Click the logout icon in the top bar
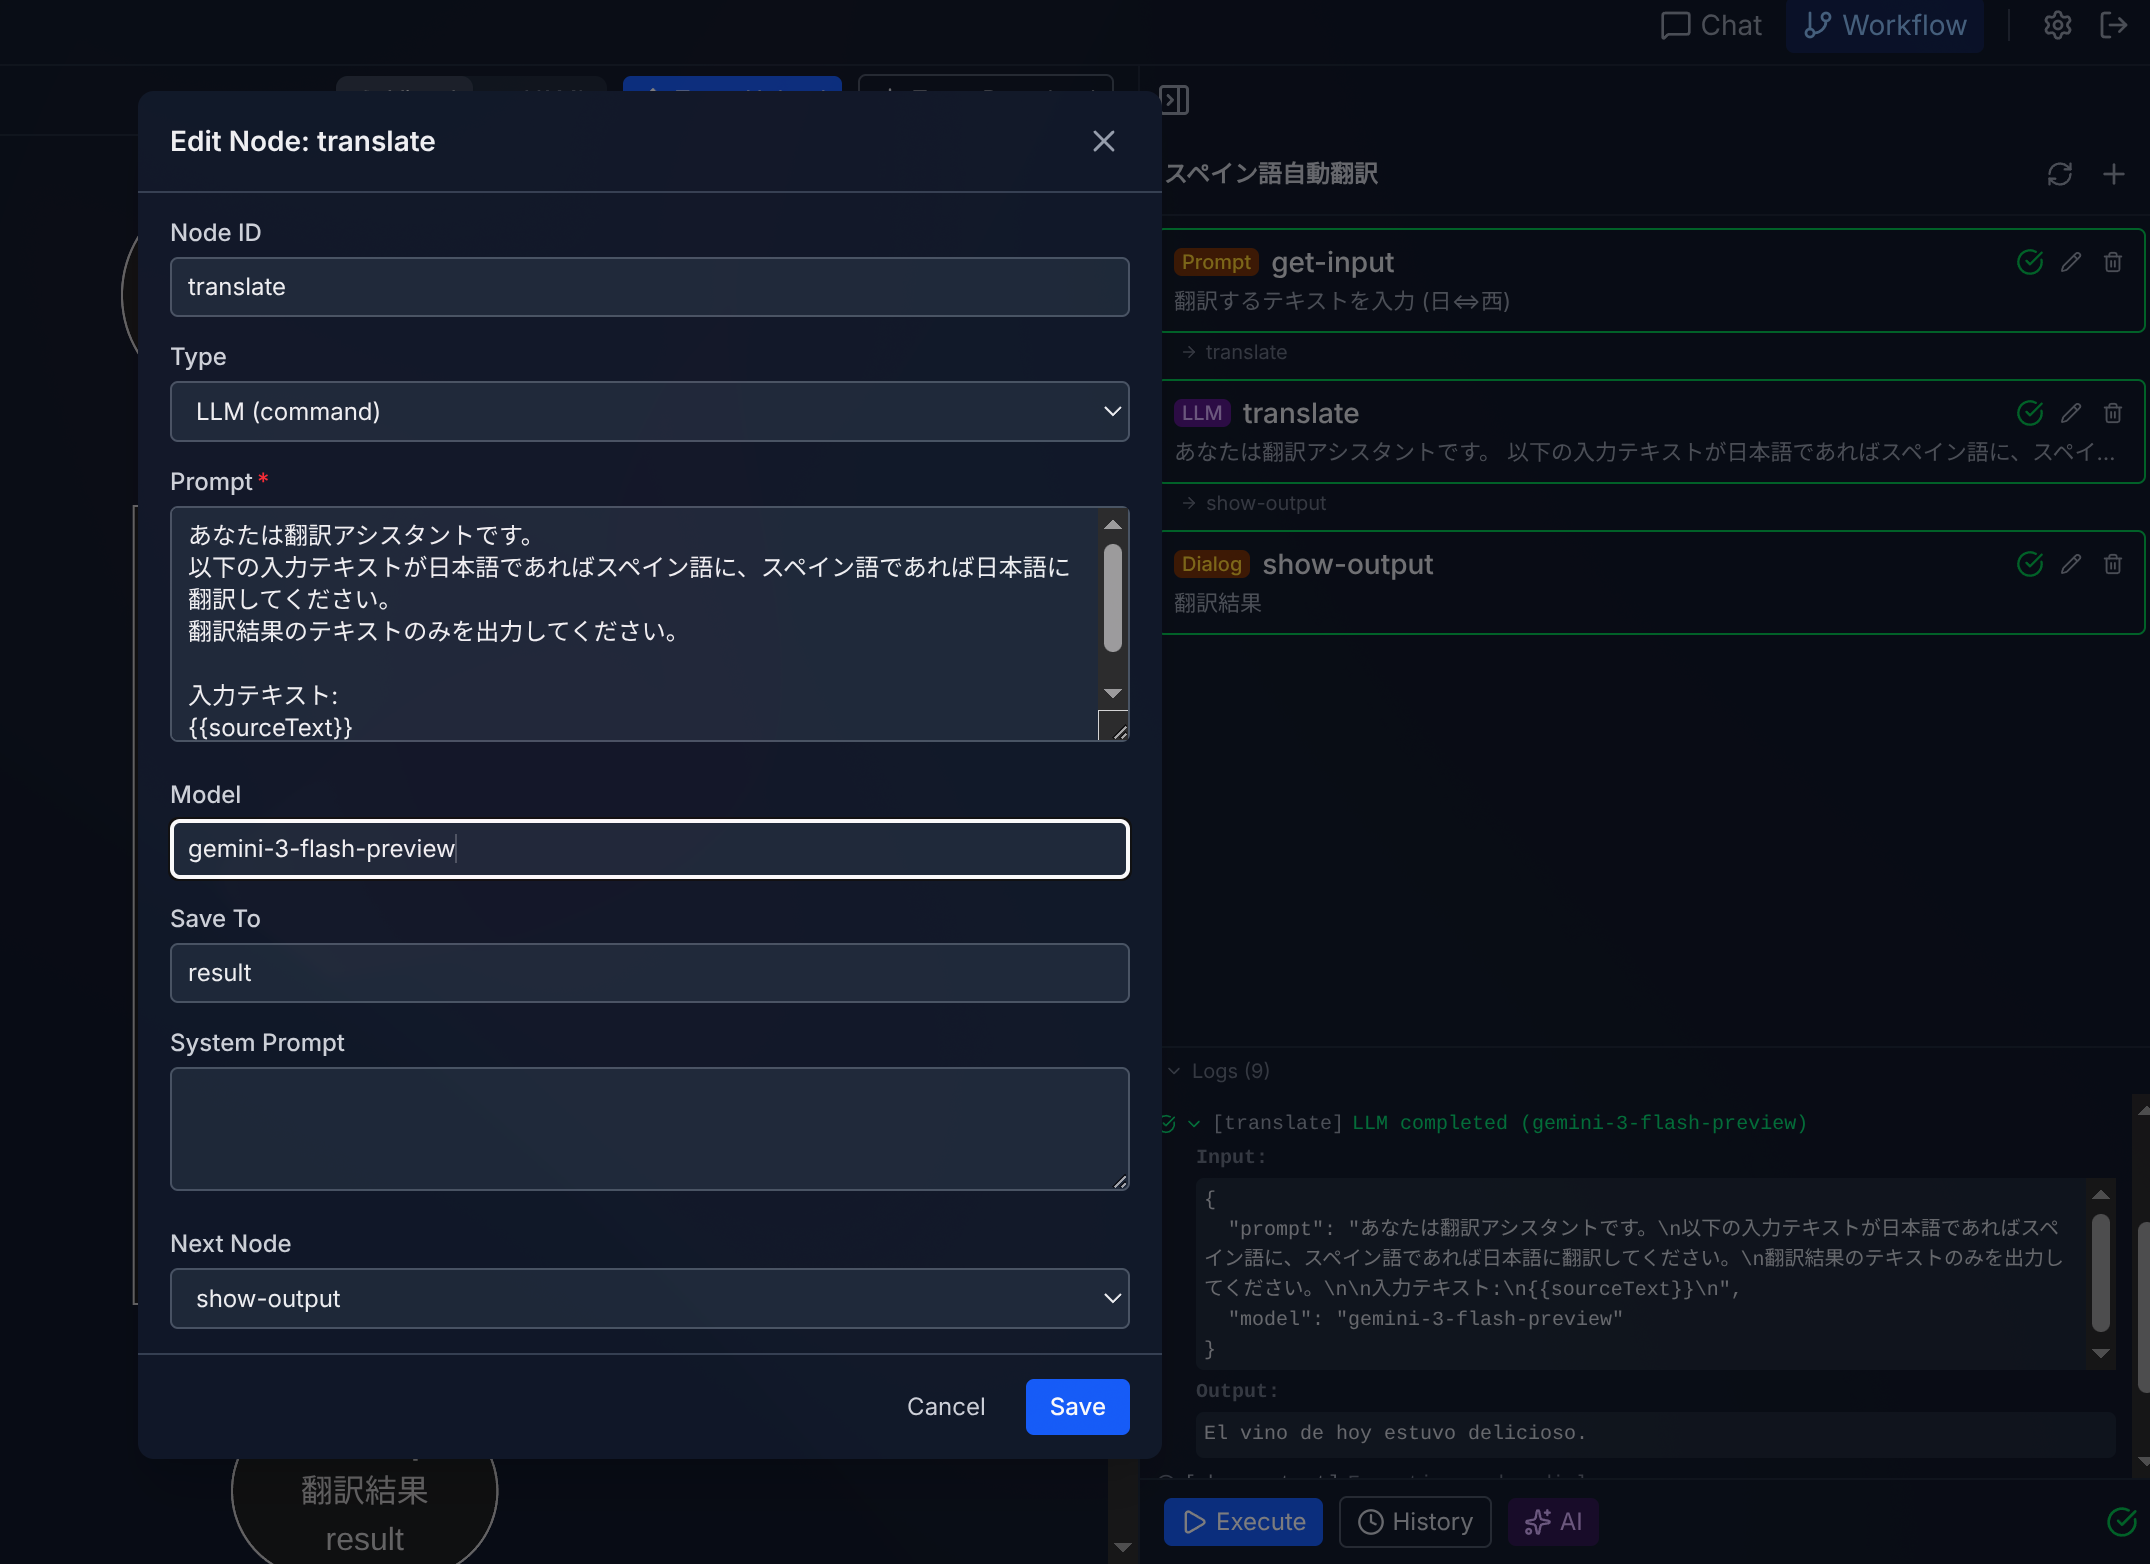The image size is (2150, 1564). pyautogui.click(x=2115, y=25)
